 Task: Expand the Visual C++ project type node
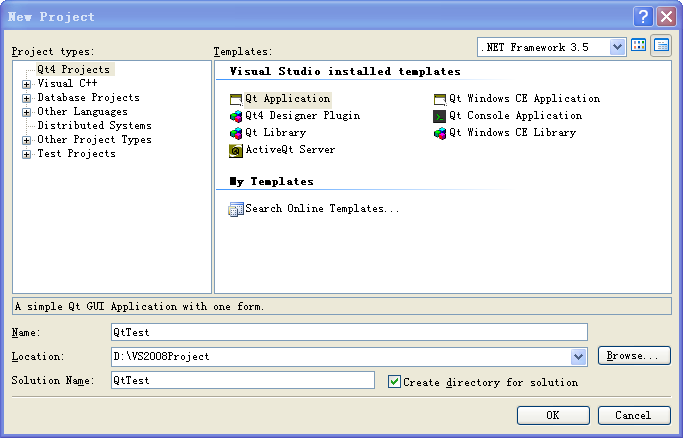coord(27,84)
